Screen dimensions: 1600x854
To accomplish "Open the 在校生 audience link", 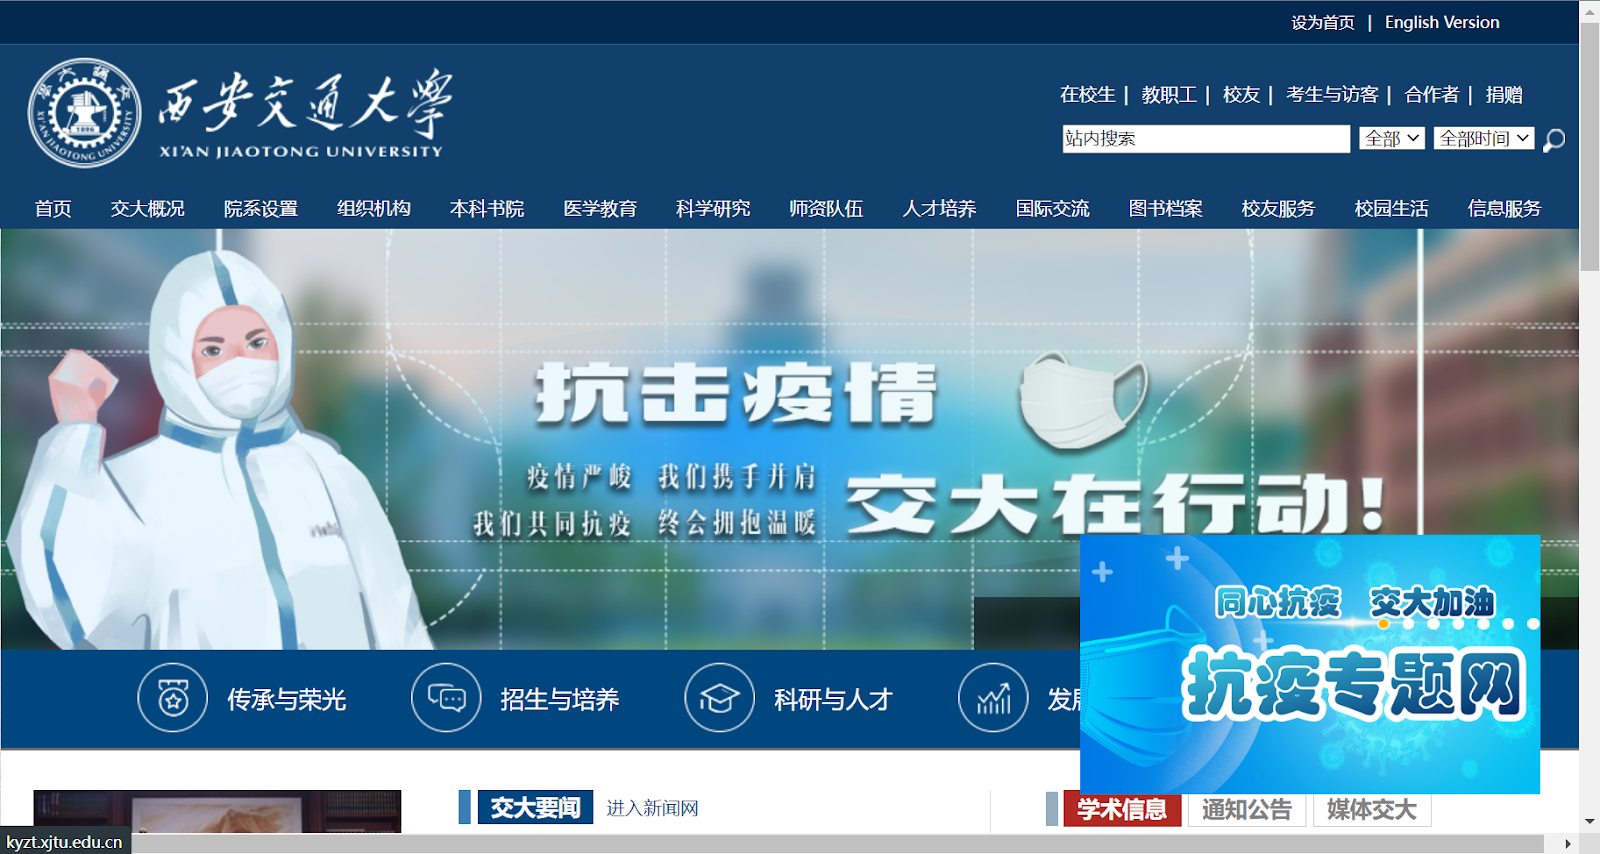I will (x=1087, y=94).
